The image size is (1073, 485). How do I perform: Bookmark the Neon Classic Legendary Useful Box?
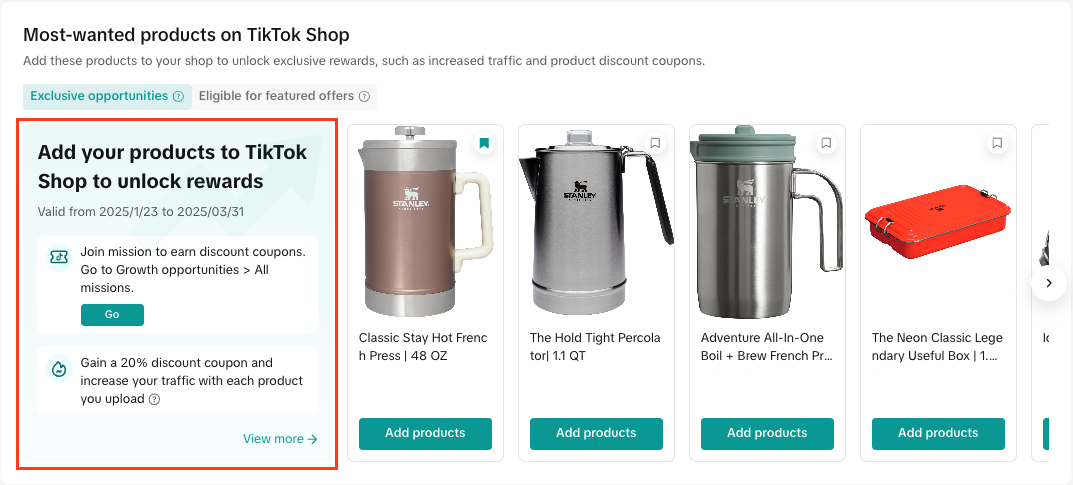(997, 143)
